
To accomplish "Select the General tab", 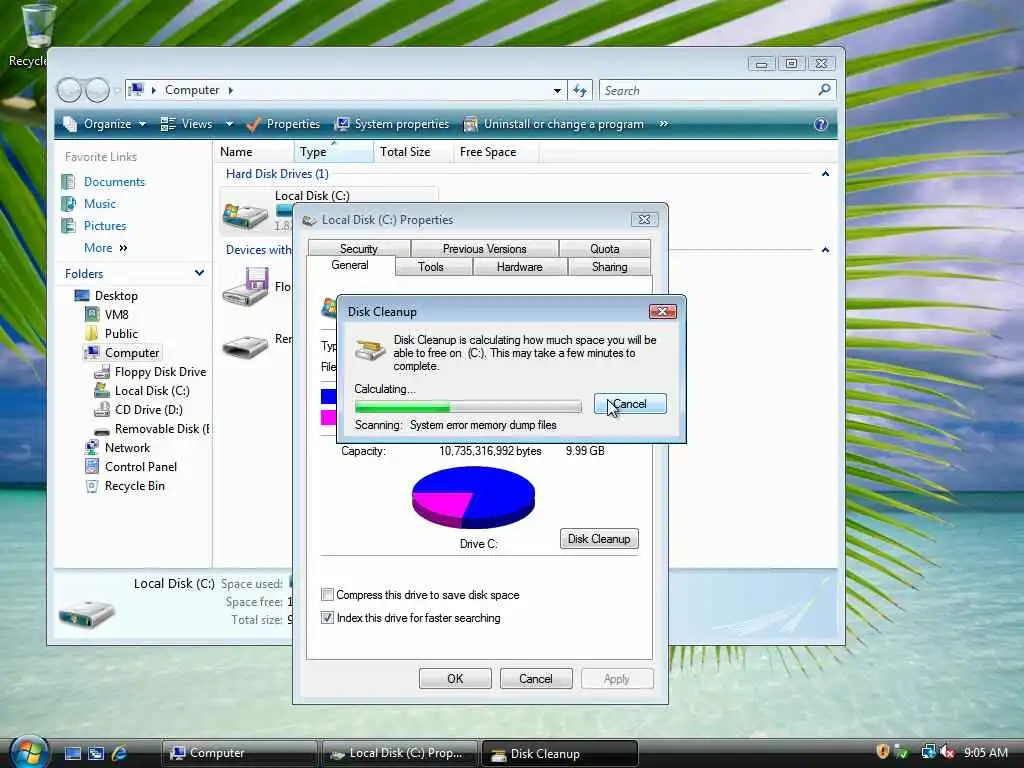I will pyautogui.click(x=350, y=265).
